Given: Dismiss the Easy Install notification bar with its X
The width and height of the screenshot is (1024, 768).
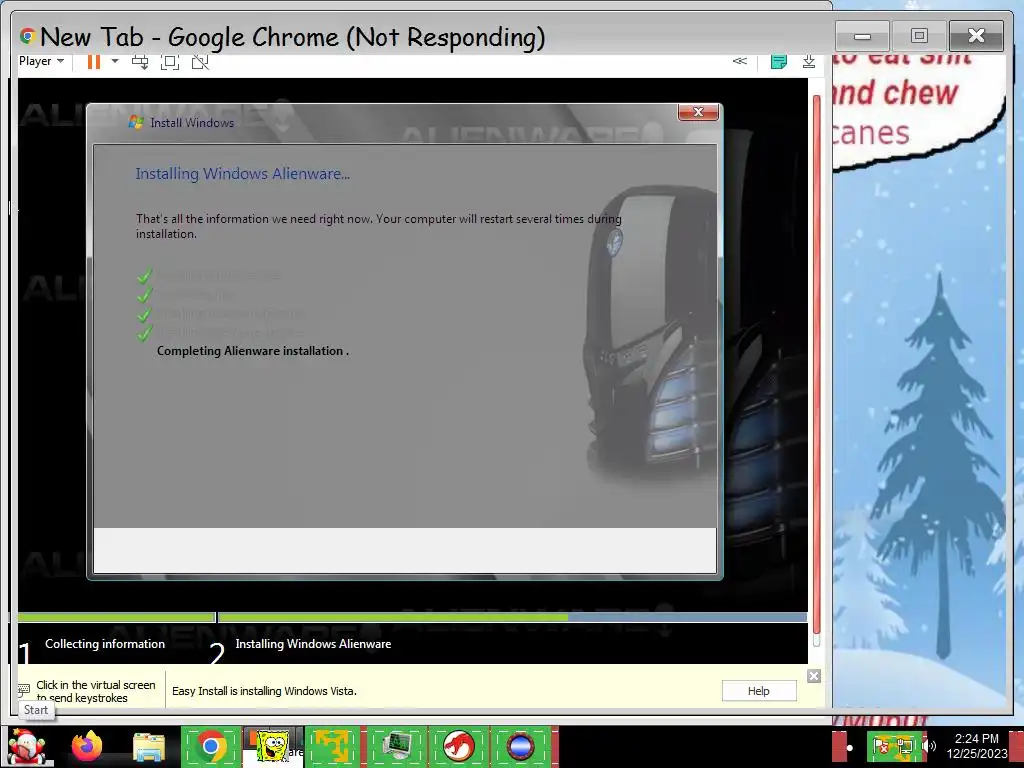Looking at the screenshot, I should pyautogui.click(x=814, y=676).
